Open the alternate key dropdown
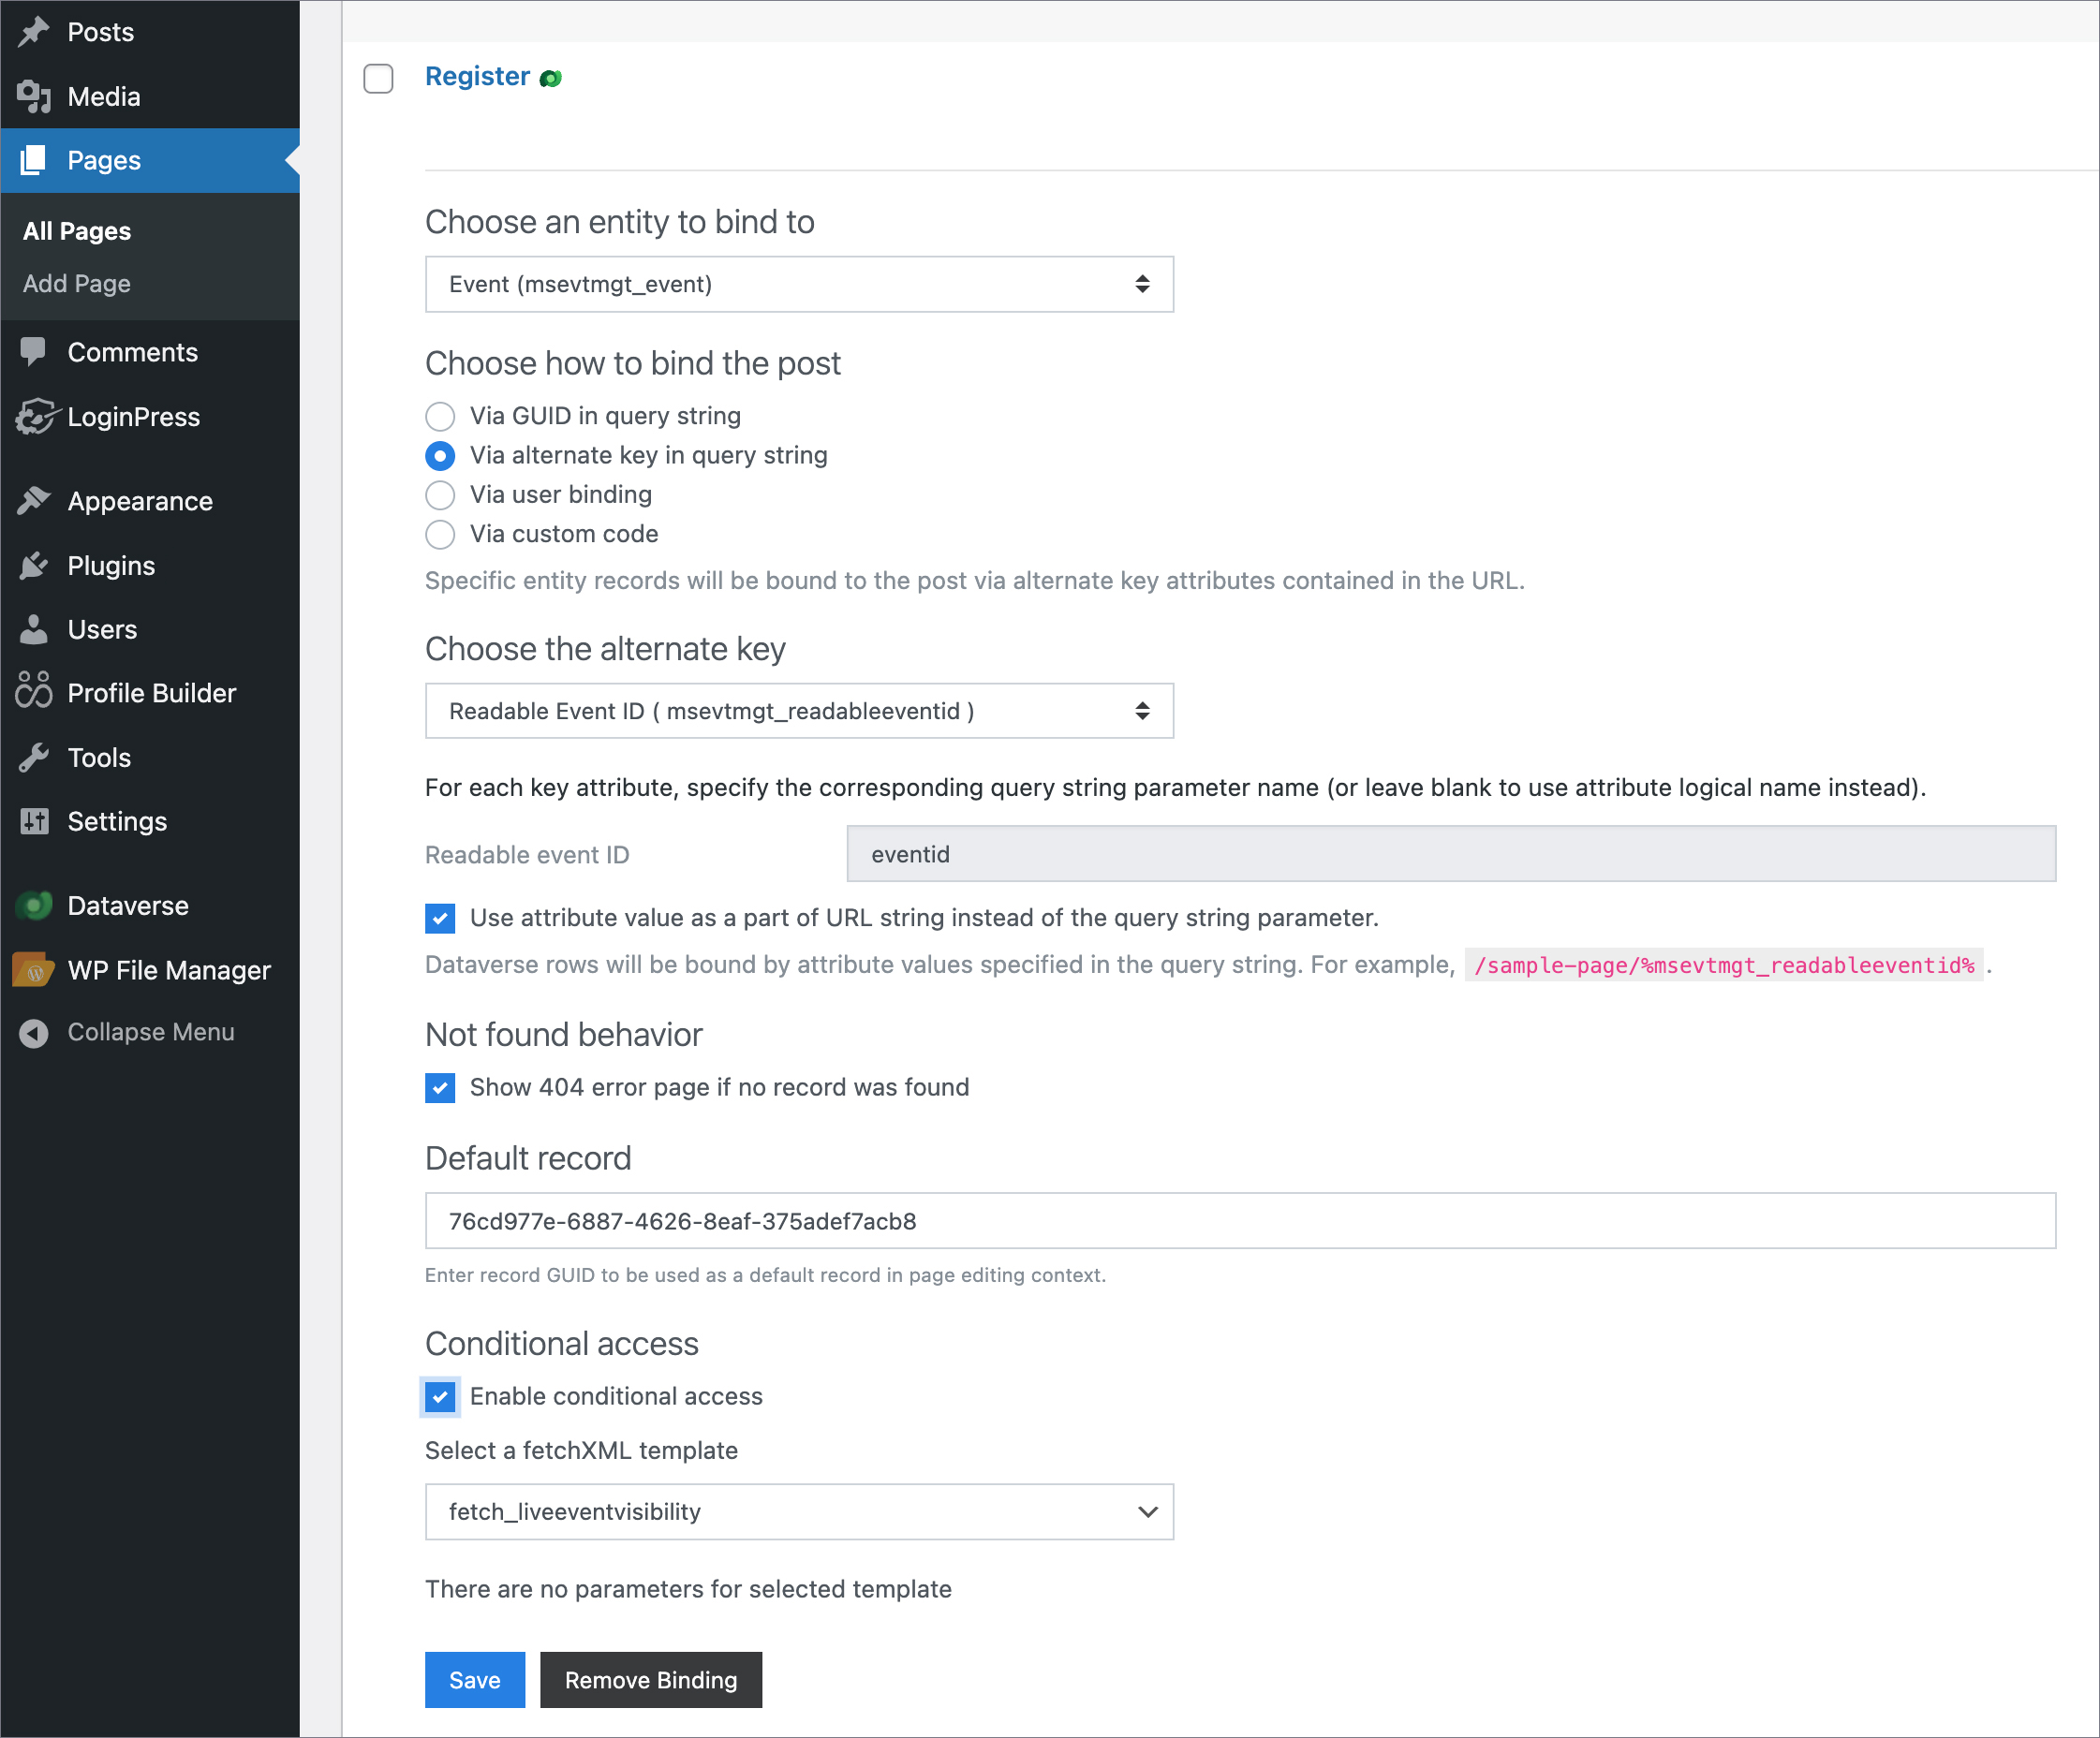This screenshot has height=1738, width=2100. 799,711
